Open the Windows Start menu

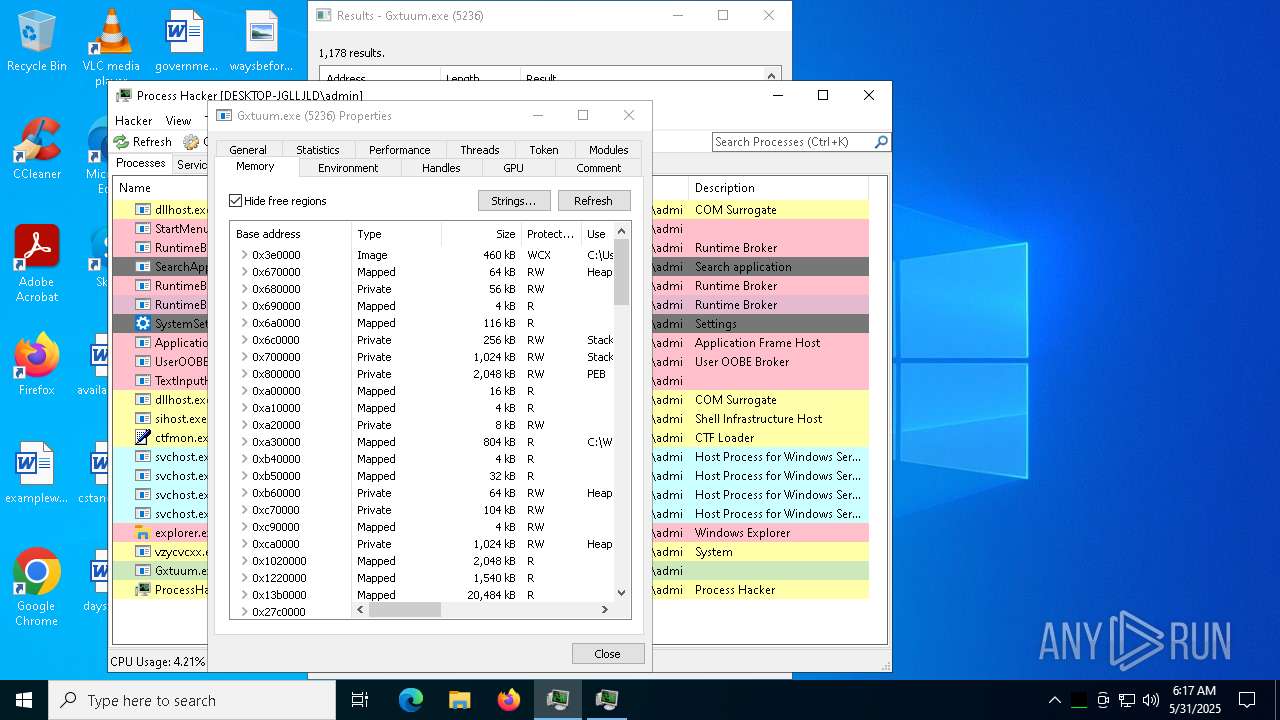click(x=24, y=700)
